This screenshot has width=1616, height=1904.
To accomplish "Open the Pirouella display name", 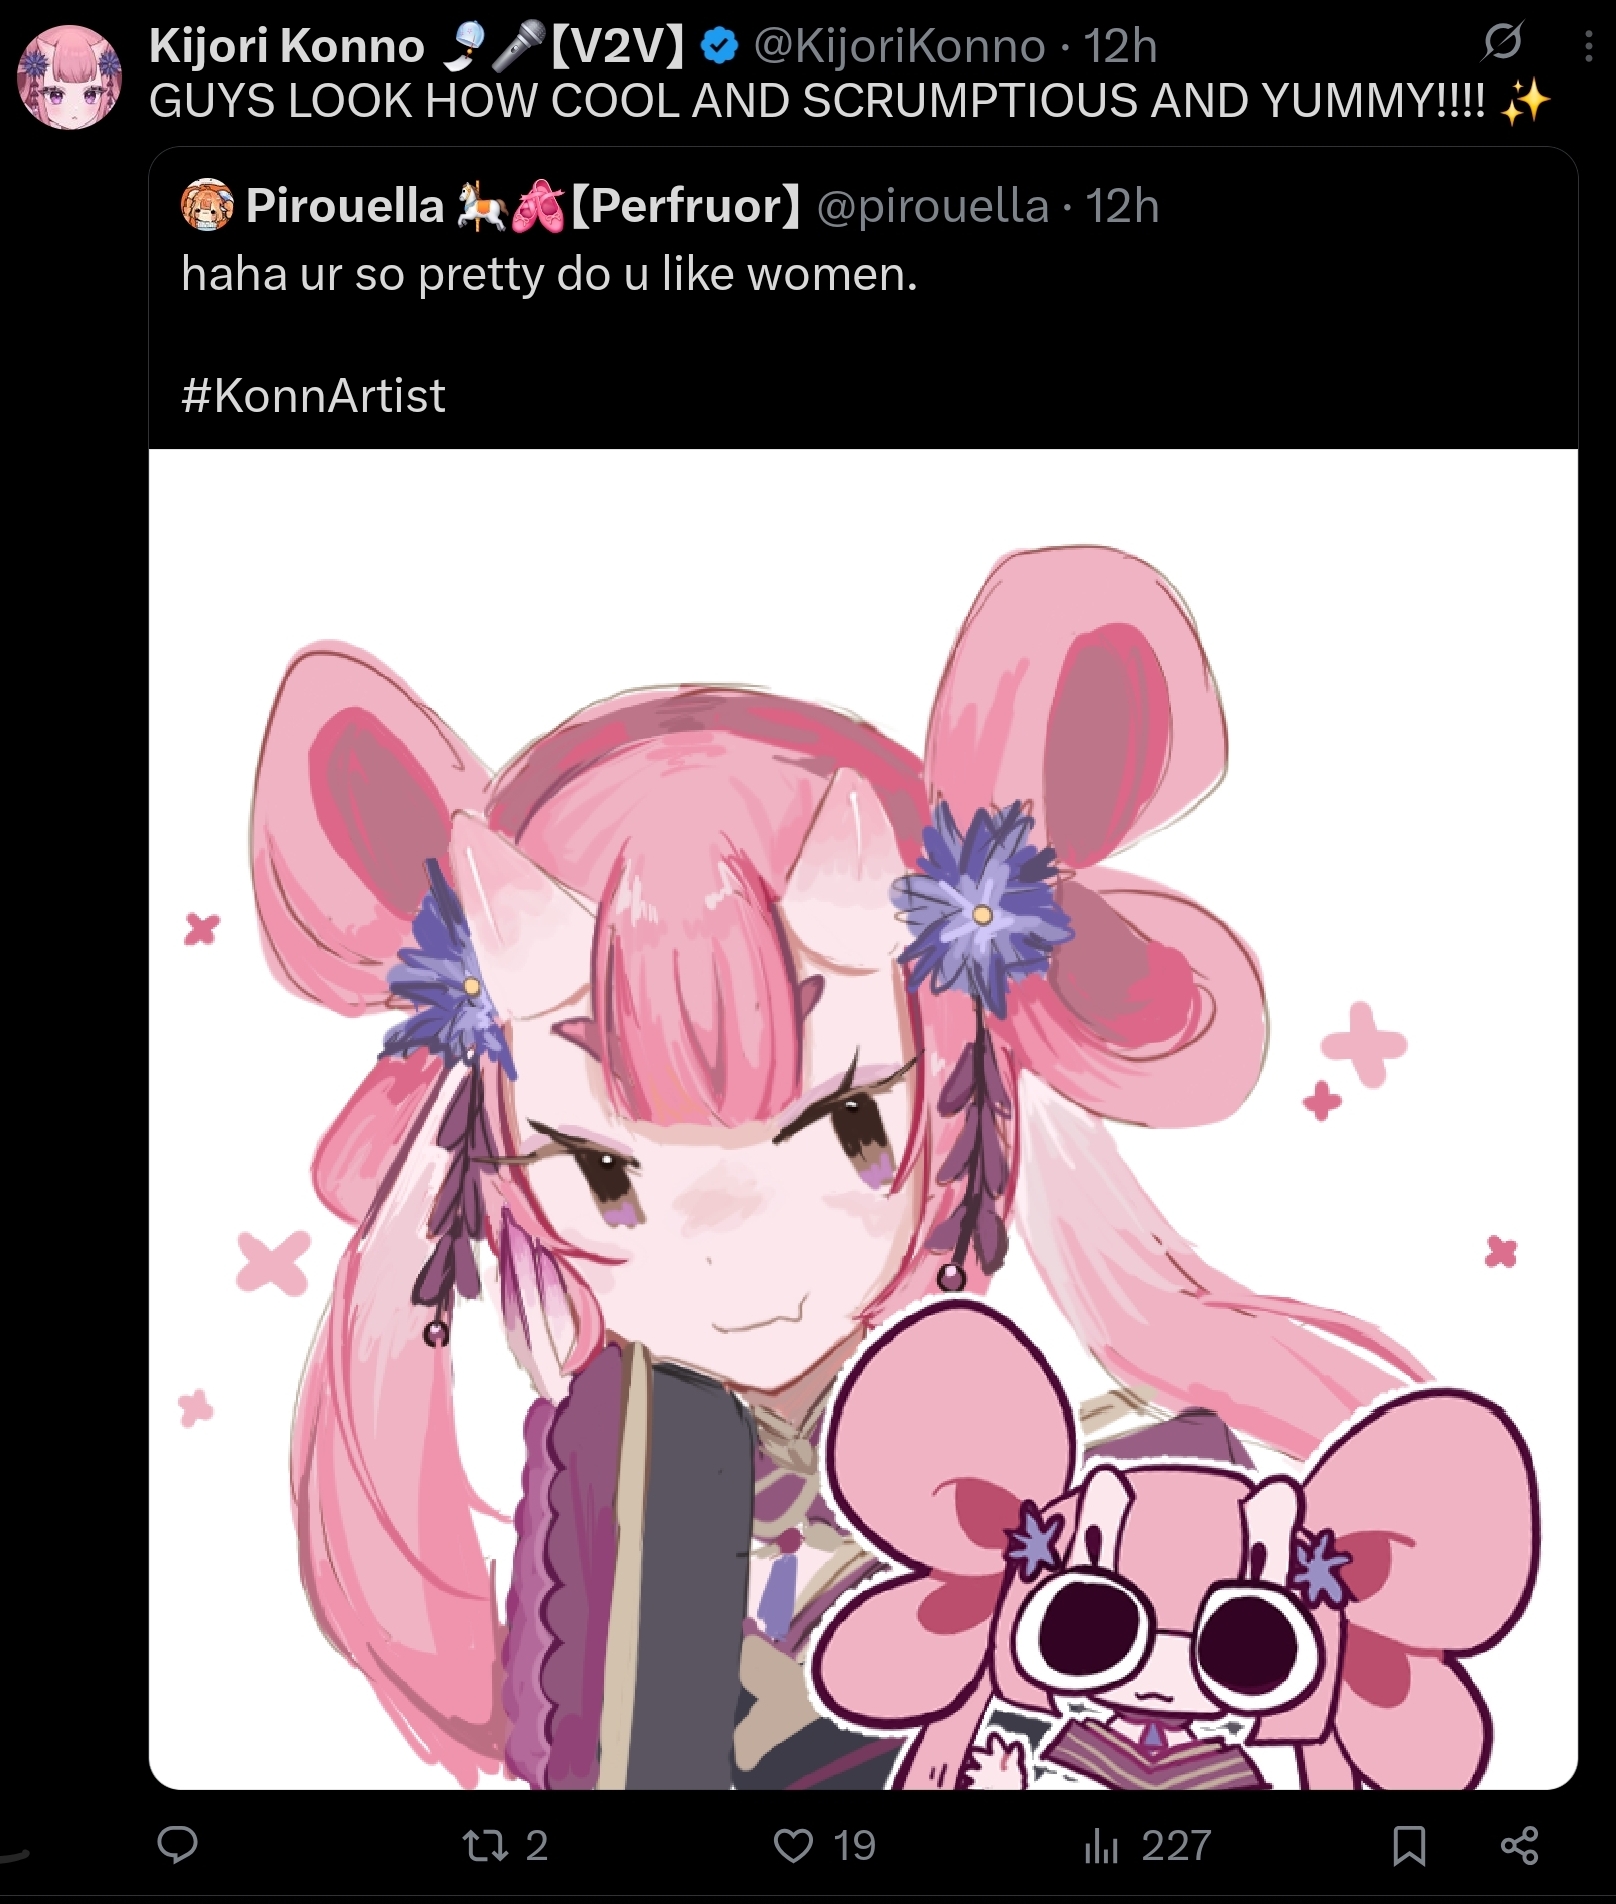I will pyautogui.click(x=345, y=206).
